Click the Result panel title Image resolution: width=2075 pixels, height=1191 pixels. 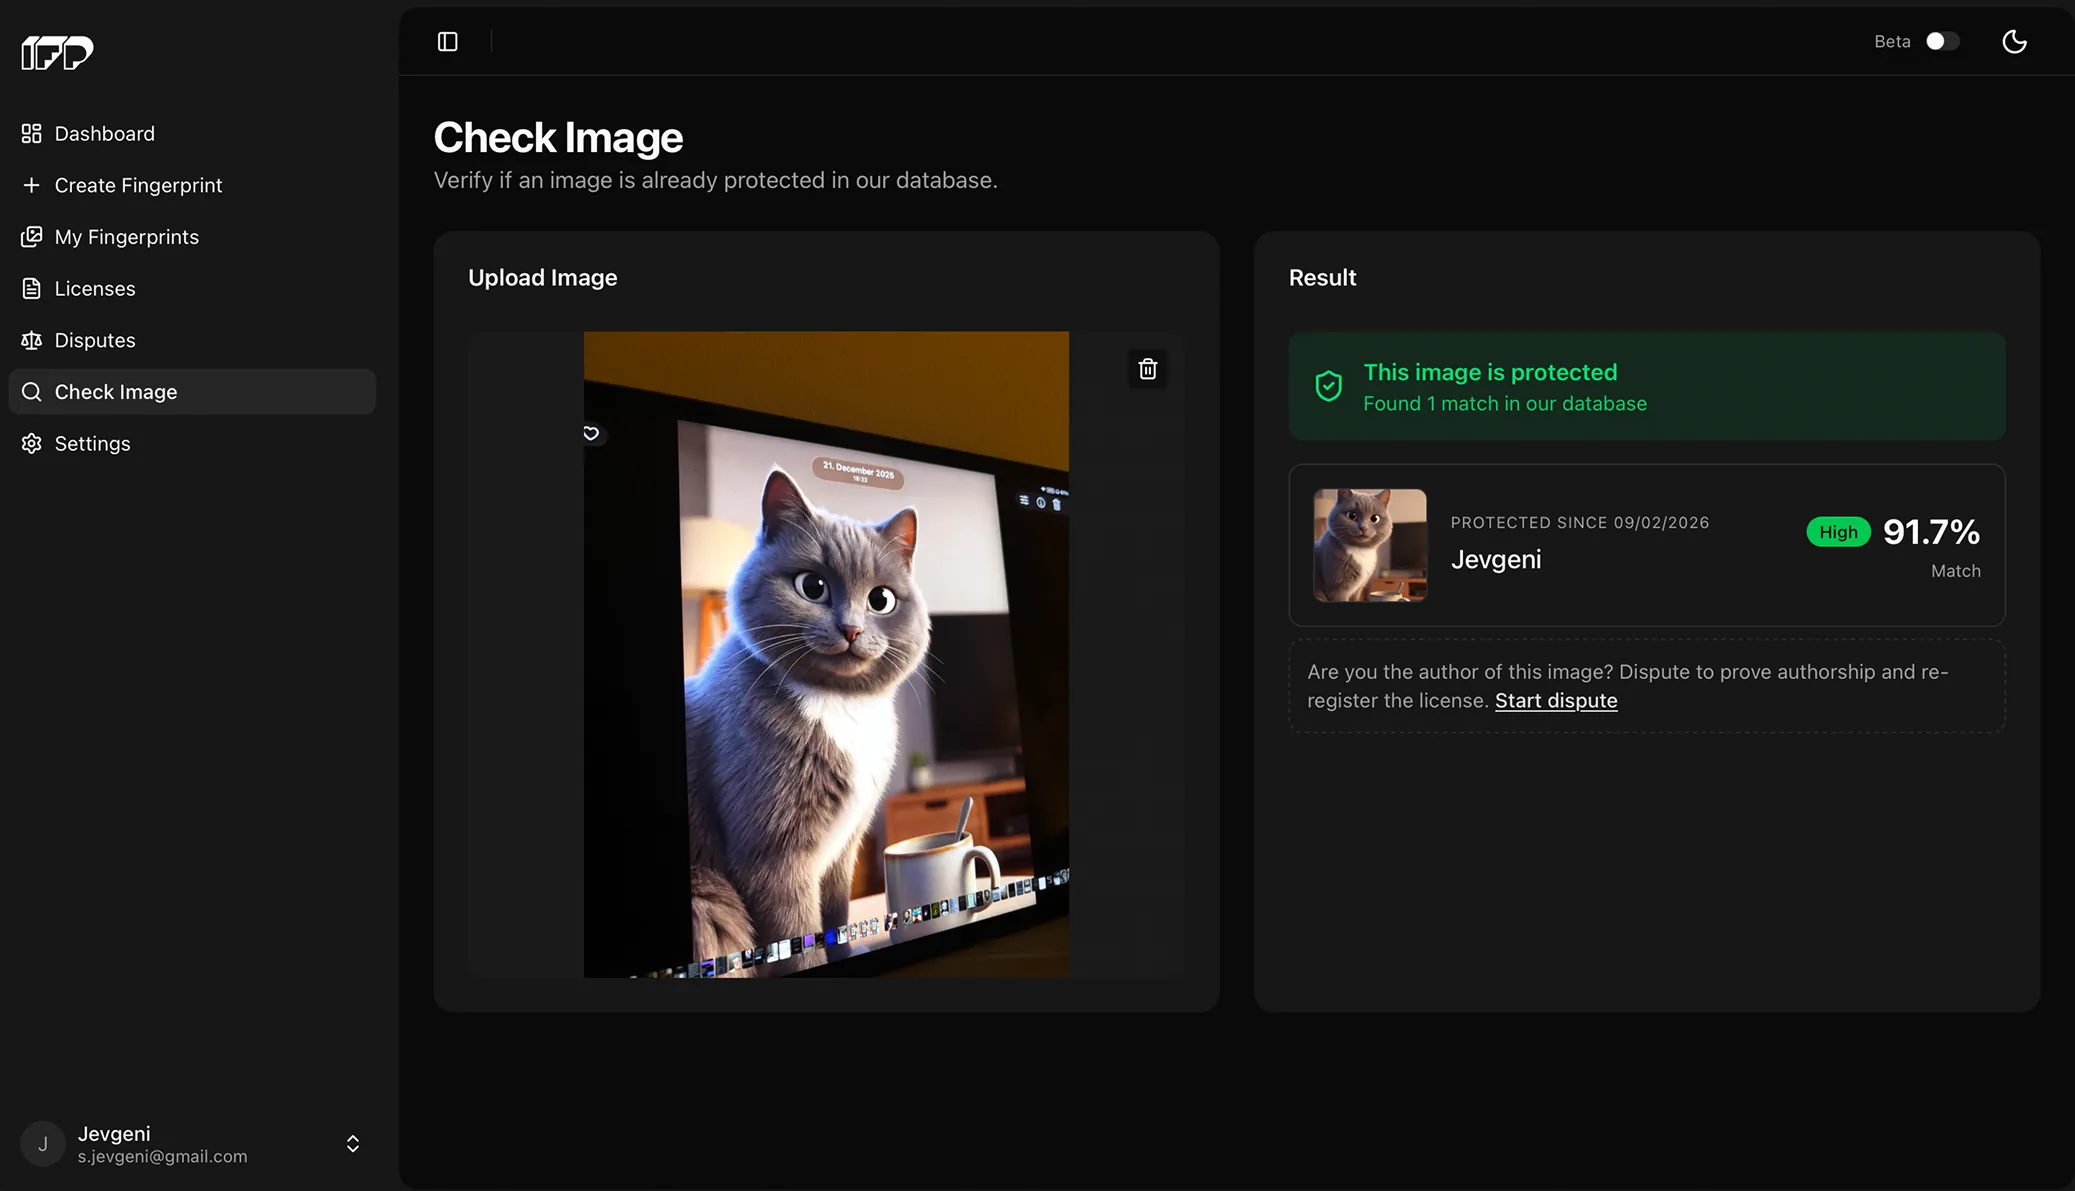[x=1322, y=278]
